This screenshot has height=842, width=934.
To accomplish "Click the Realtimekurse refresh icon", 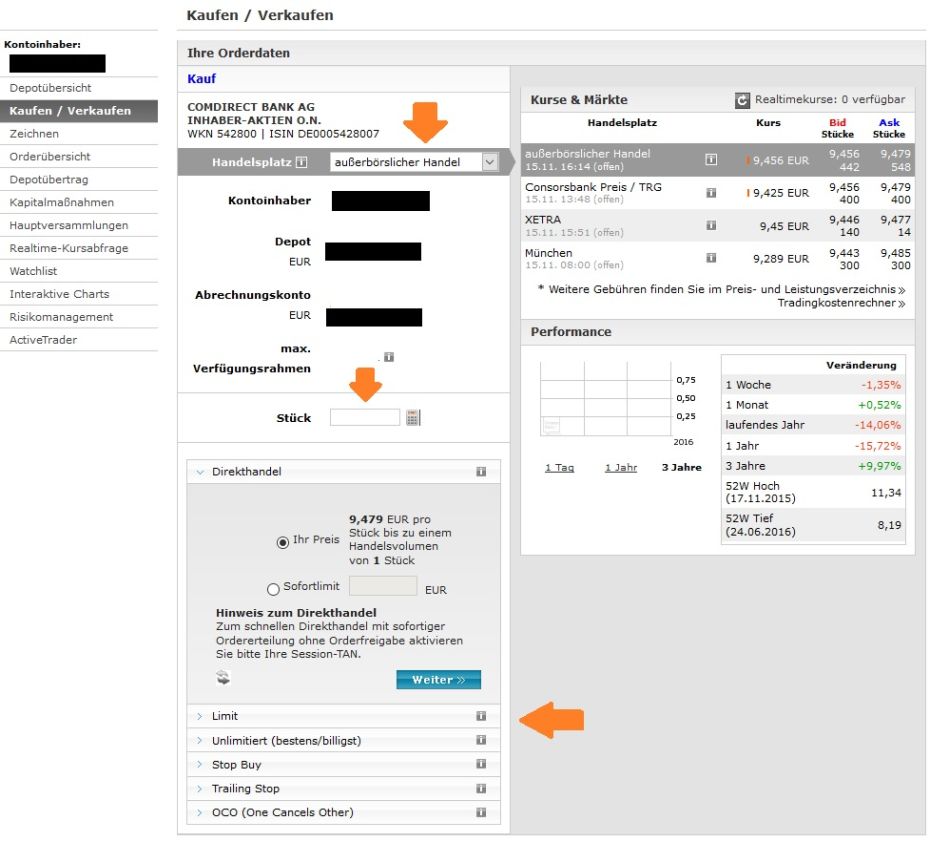I will pos(741,100).
